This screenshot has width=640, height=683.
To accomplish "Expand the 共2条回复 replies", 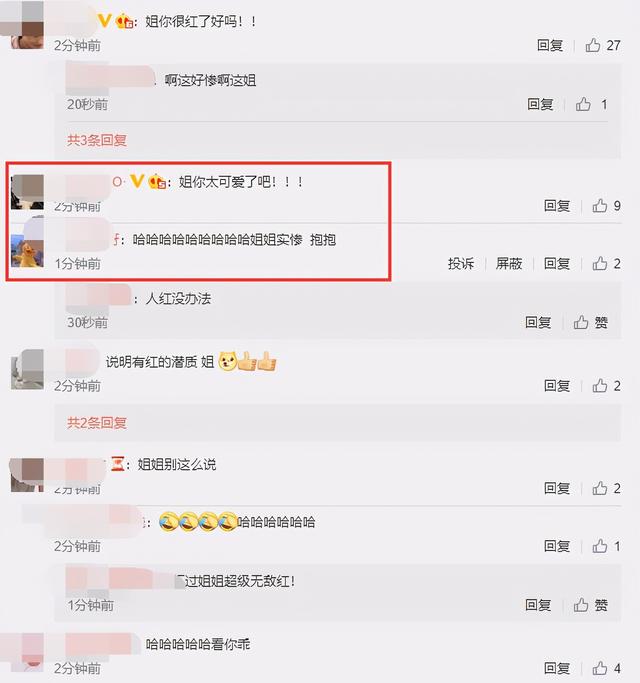I will 97,423.
